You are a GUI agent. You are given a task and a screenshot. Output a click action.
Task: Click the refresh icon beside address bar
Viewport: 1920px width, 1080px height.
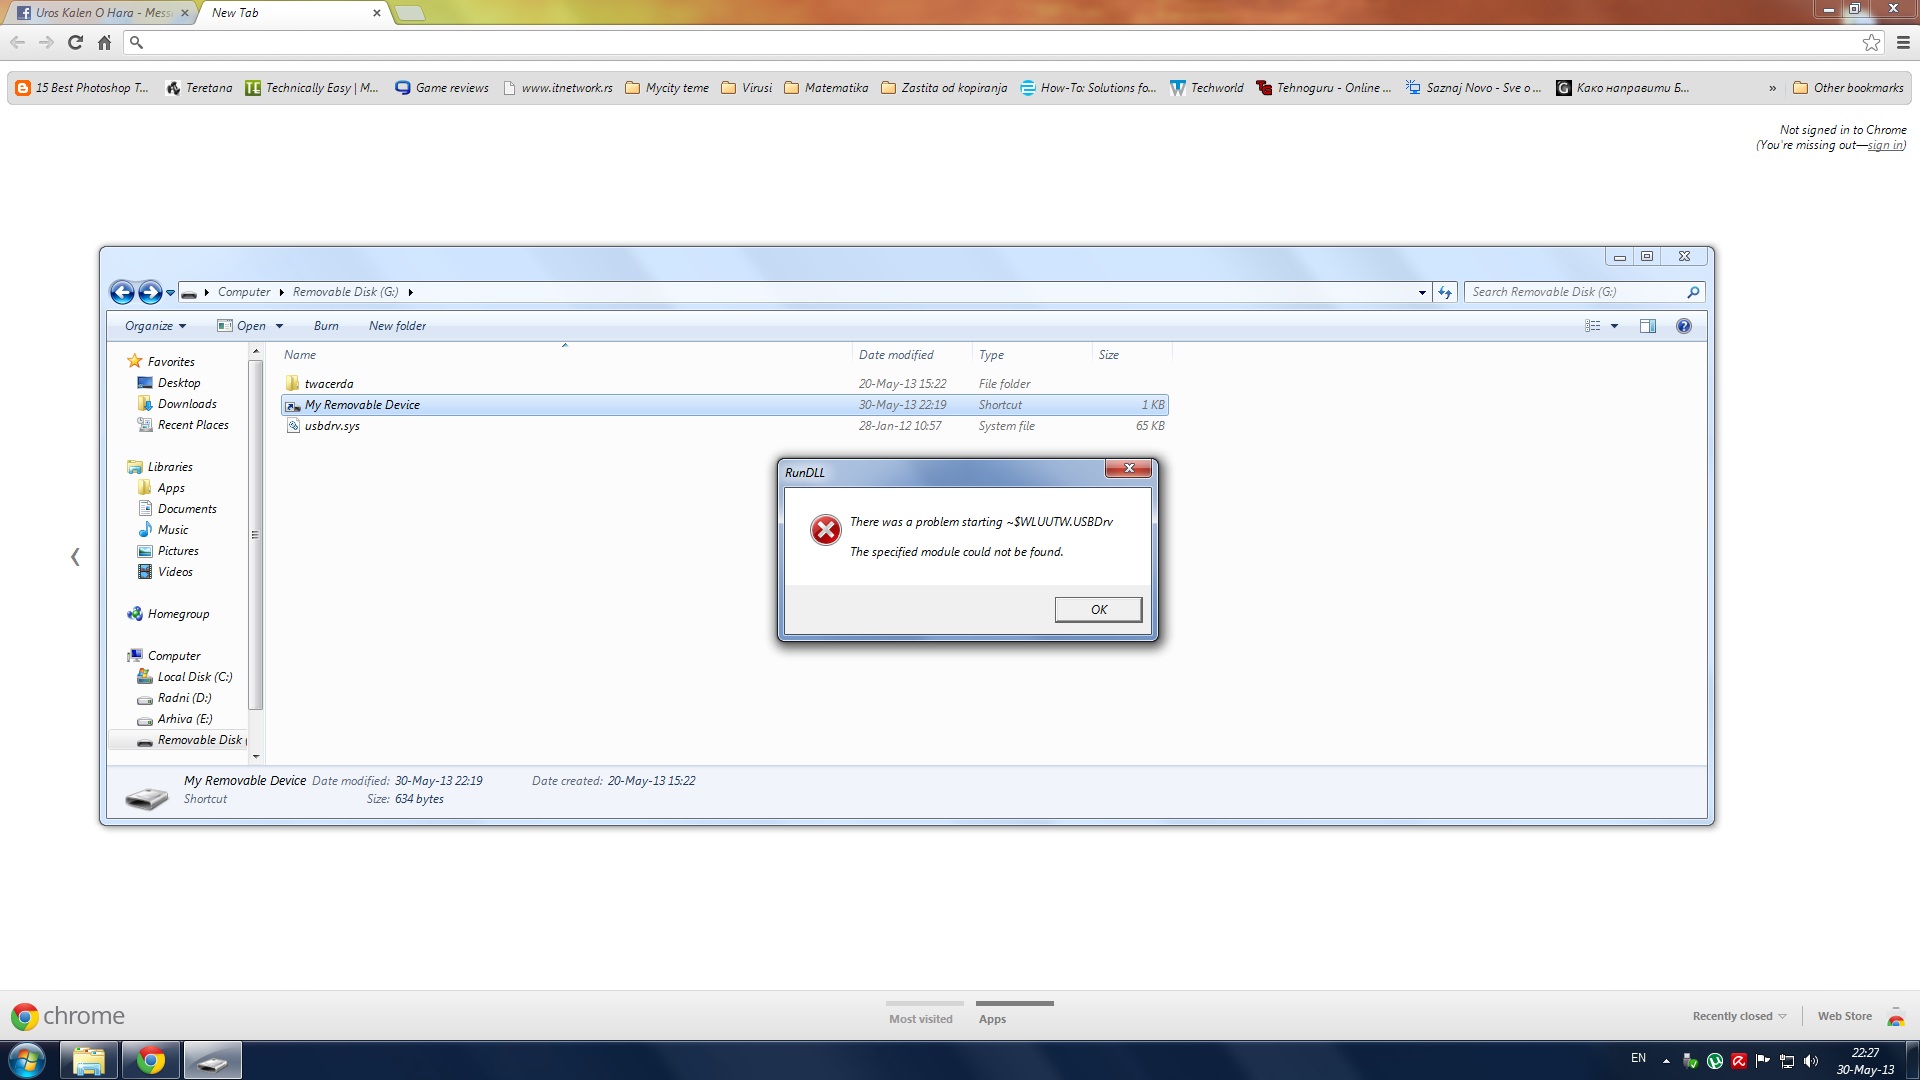coord(1445,292)
